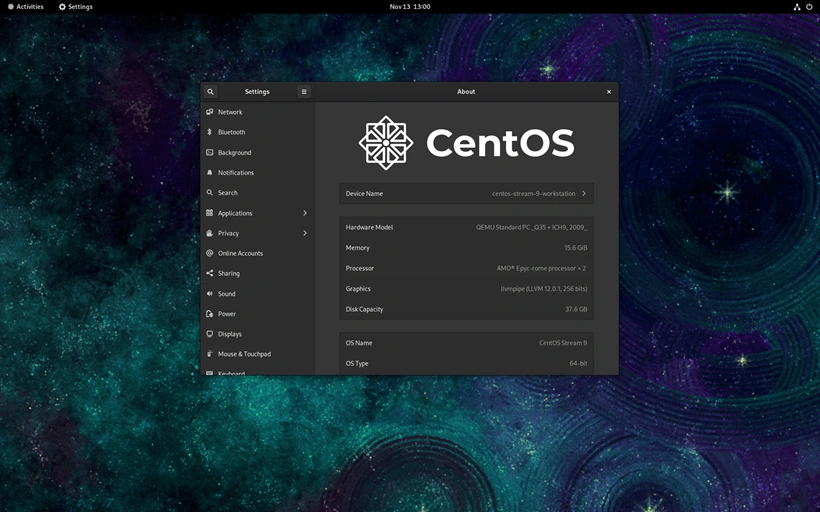Select Sharing in the sidebar
The image size is (820, 512).
(257, 273)
